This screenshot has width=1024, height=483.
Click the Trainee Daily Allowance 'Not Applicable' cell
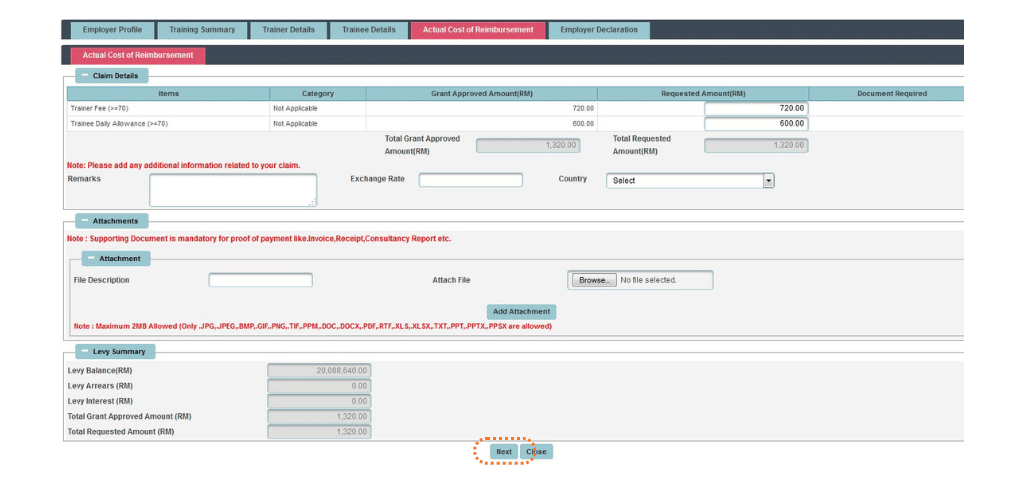(318, 123)
